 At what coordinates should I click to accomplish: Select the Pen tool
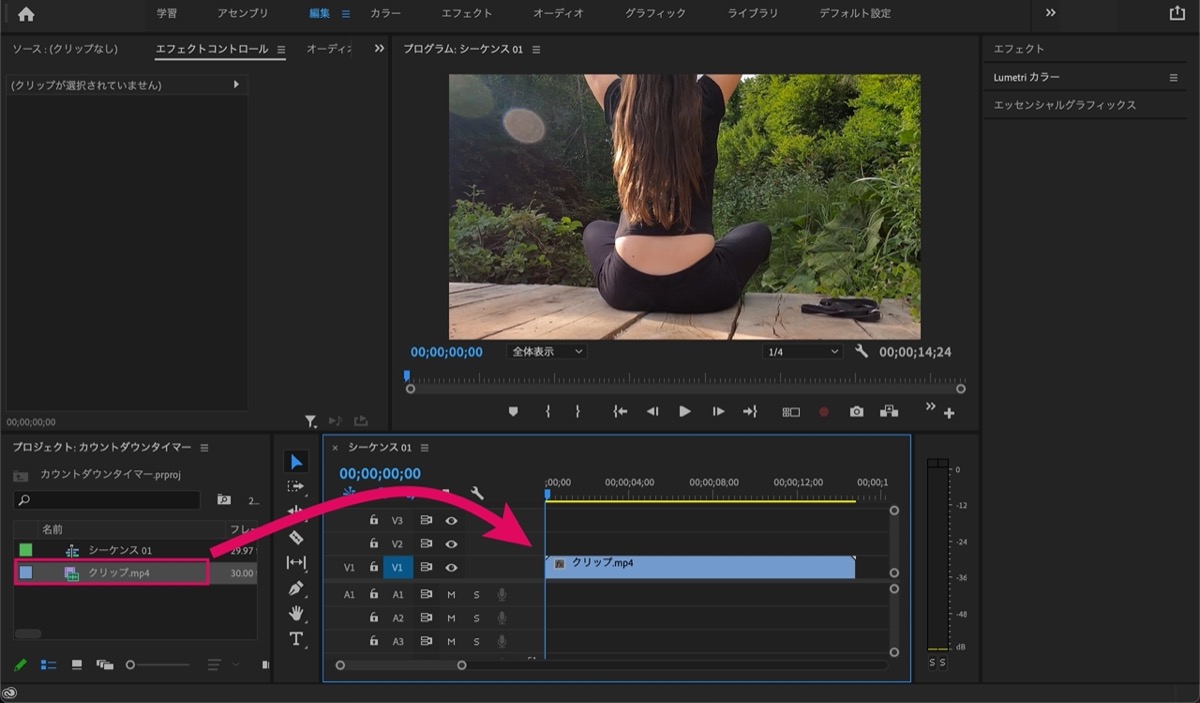pyautogui.click(x=296, y=588)
